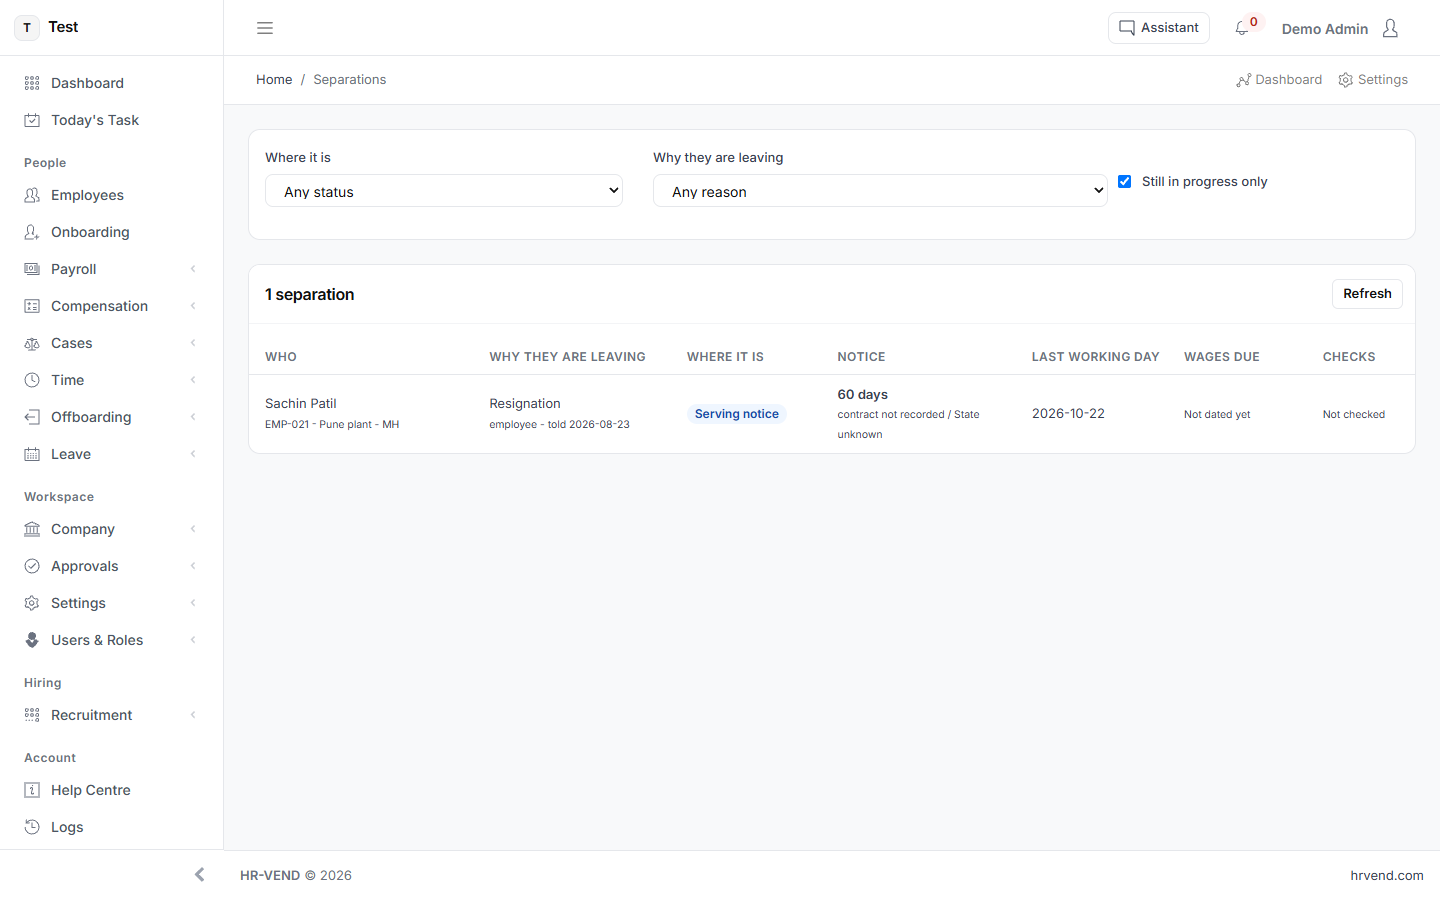Click the Serving notice status badge
This screenshot has width=1440, height=900.
(x=737, y=414)
